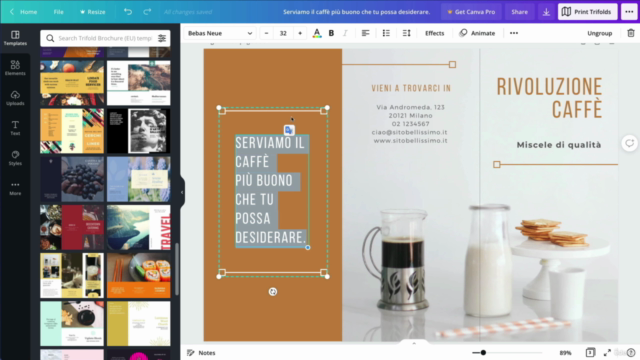This screenshot has width=640, height=360.
Task: Go back to Home
Action: 23,12
